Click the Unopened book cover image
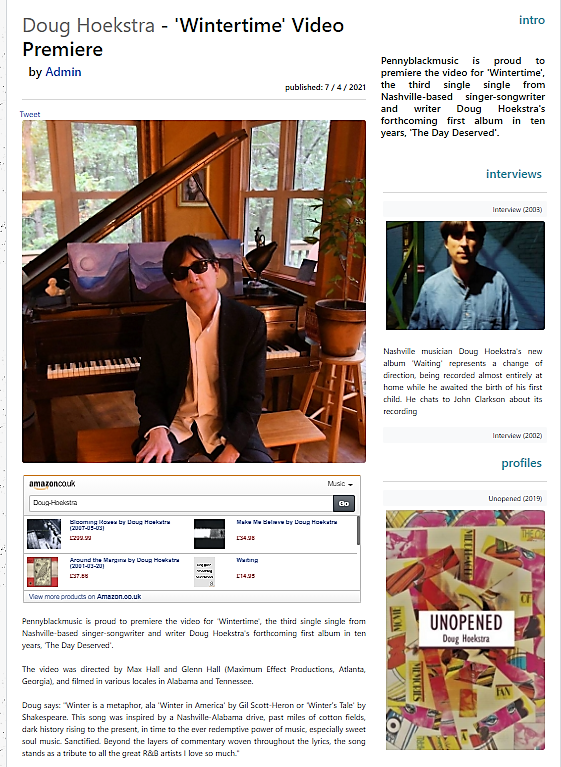The image size is (561, 767). tap(465, 630)
